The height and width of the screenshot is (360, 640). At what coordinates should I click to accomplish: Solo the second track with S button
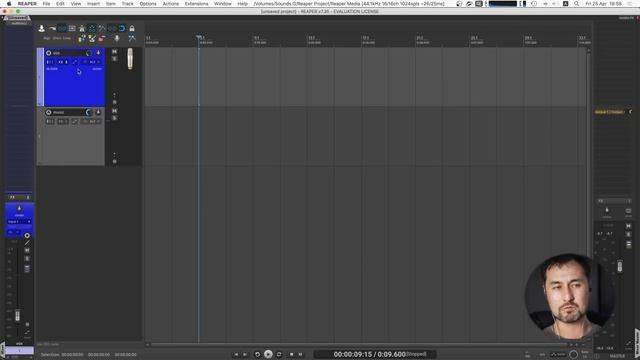114,118
